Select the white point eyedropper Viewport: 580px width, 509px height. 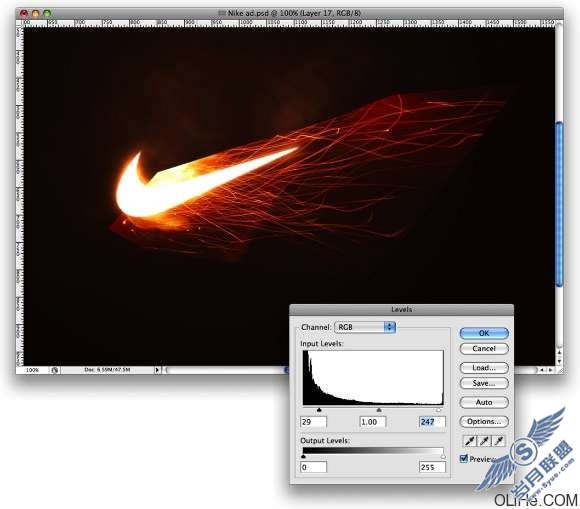click(x=499, y=441)
